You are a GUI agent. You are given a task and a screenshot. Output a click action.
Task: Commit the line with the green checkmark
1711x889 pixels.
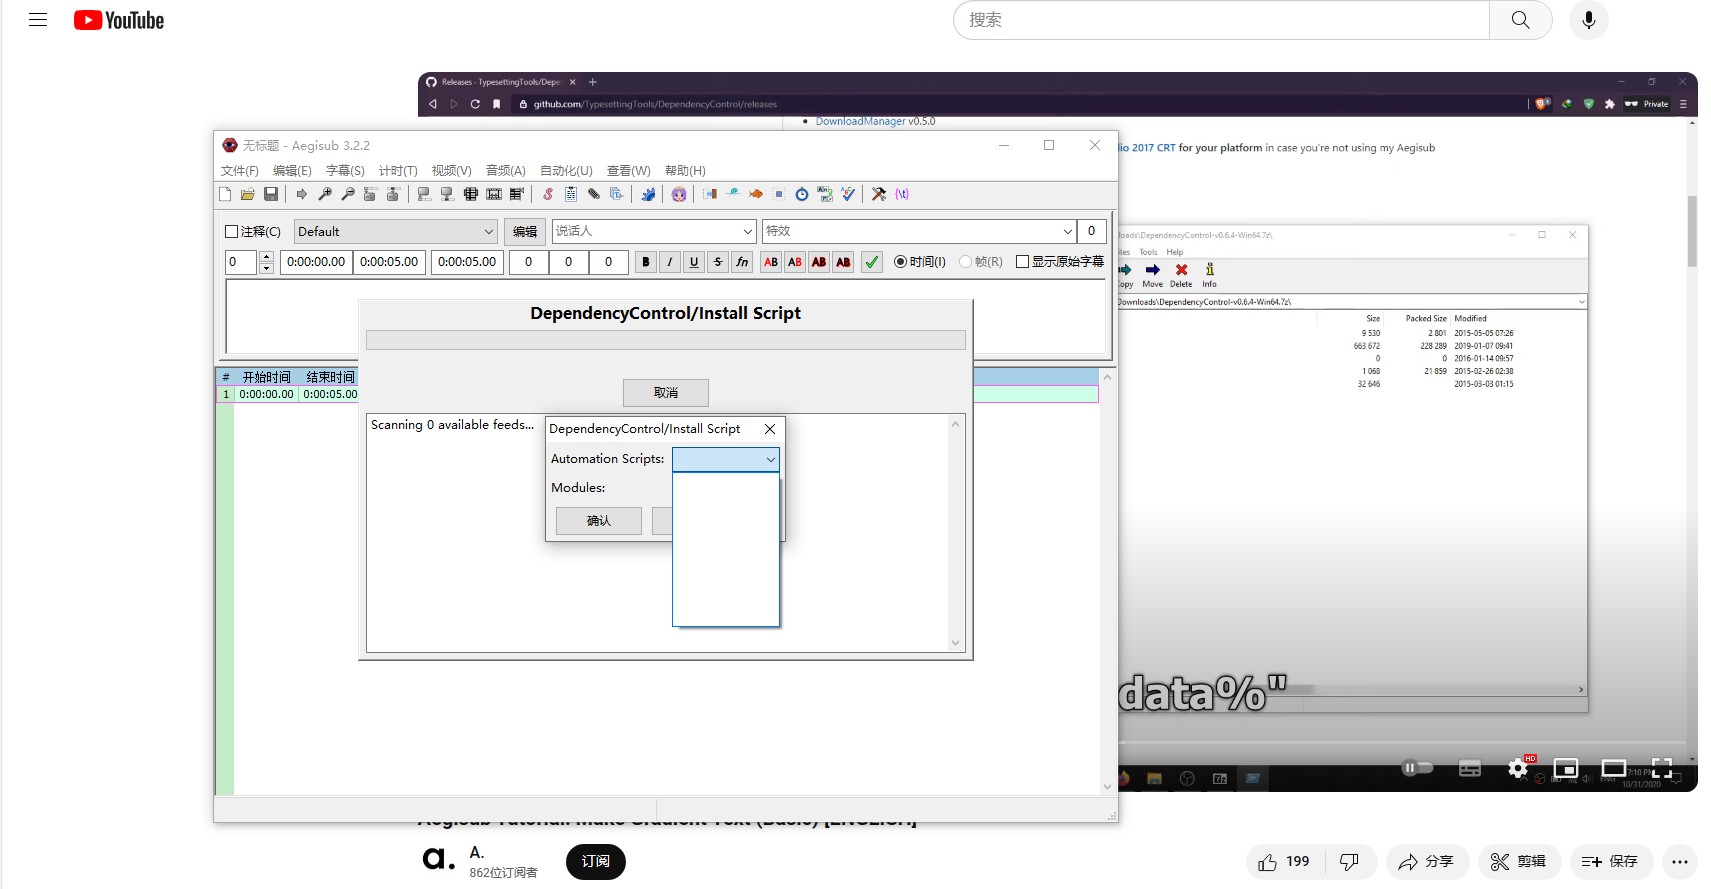tap(872, 262)
